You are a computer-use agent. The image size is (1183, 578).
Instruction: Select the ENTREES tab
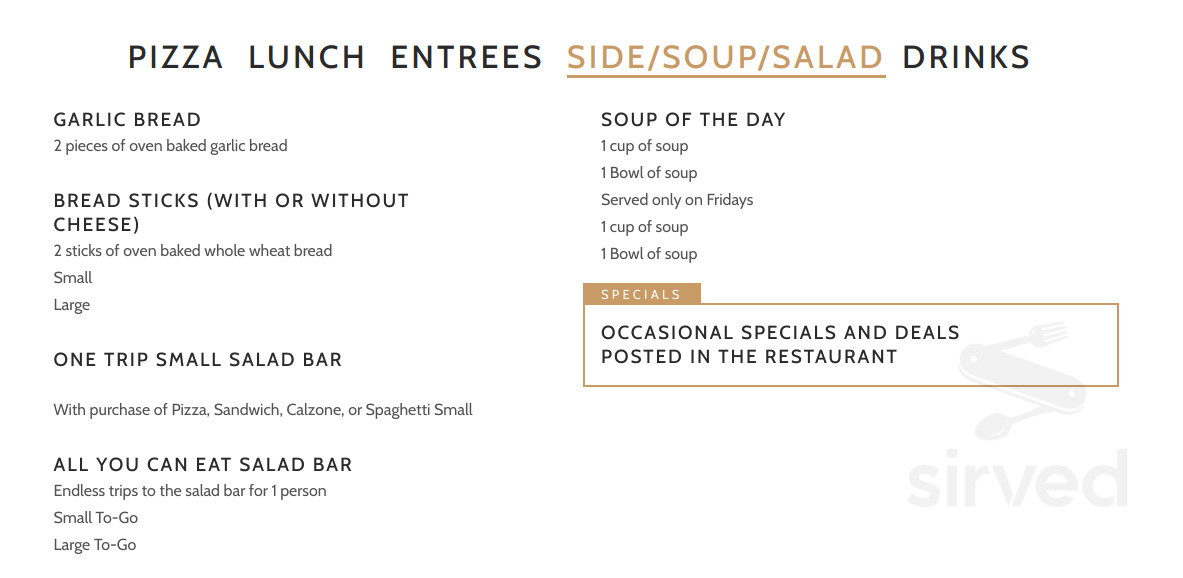[466, 57]
